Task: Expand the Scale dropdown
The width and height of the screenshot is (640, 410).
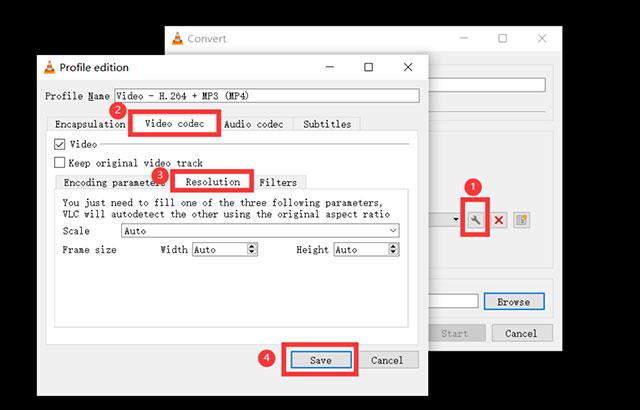Action: click(x=393, y=230)
